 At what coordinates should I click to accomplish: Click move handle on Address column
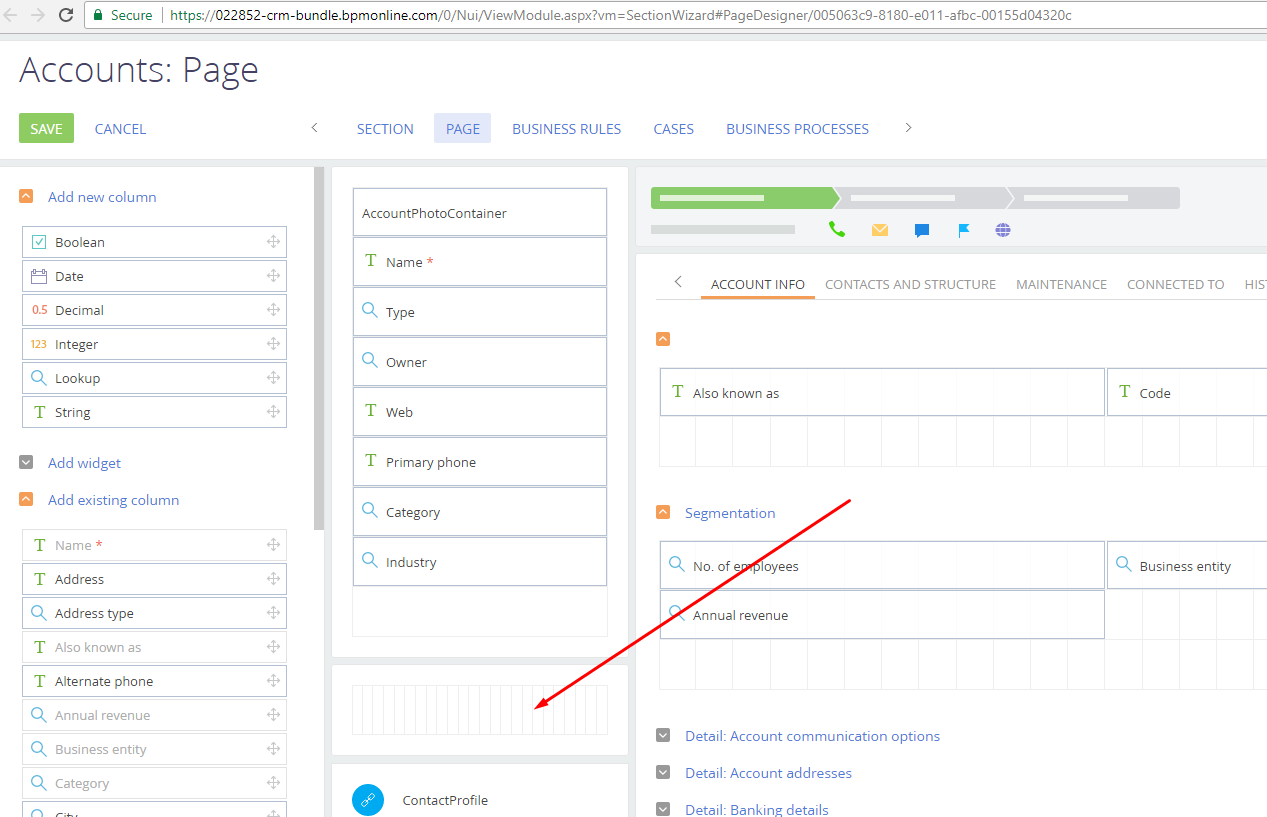point(273,579)
